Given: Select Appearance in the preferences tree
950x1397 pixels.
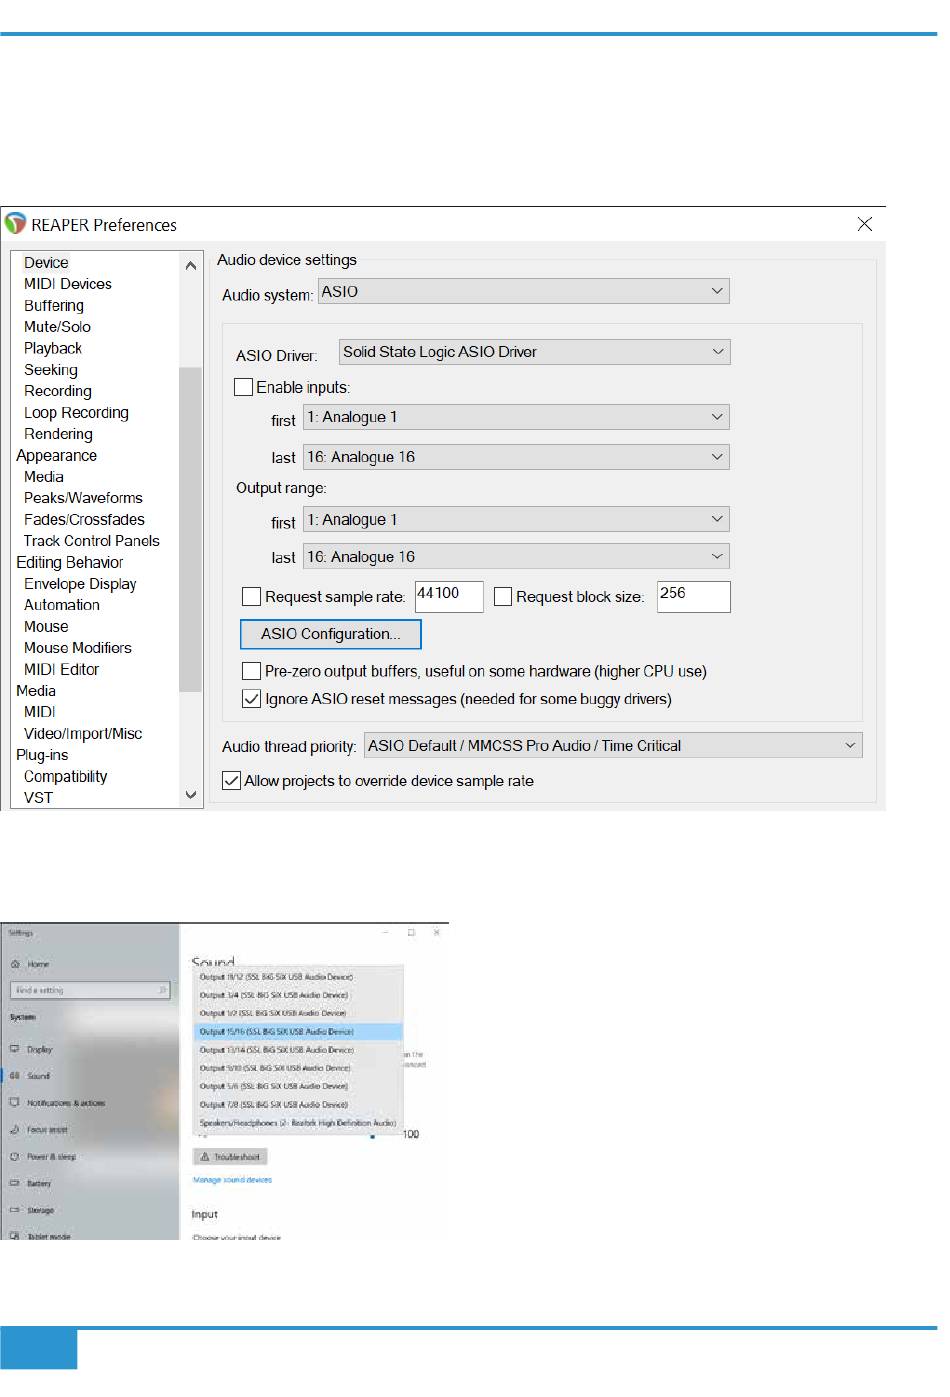Looking at the screenshot, I should pyautogui.click(x=56, y=455).
